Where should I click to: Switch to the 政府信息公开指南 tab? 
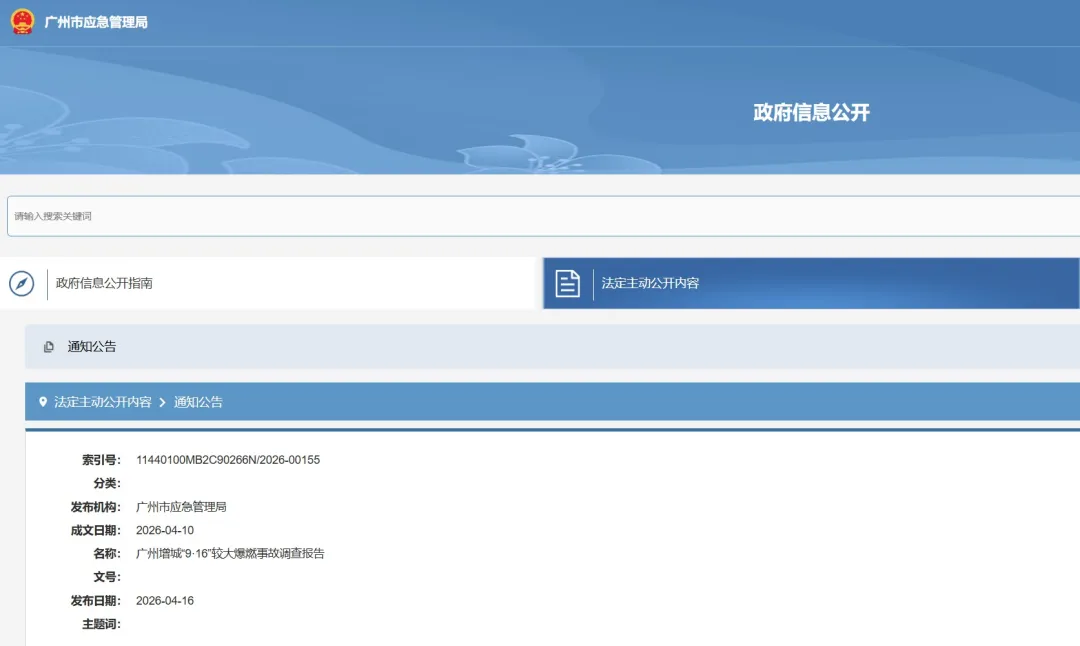coord(104,284)
